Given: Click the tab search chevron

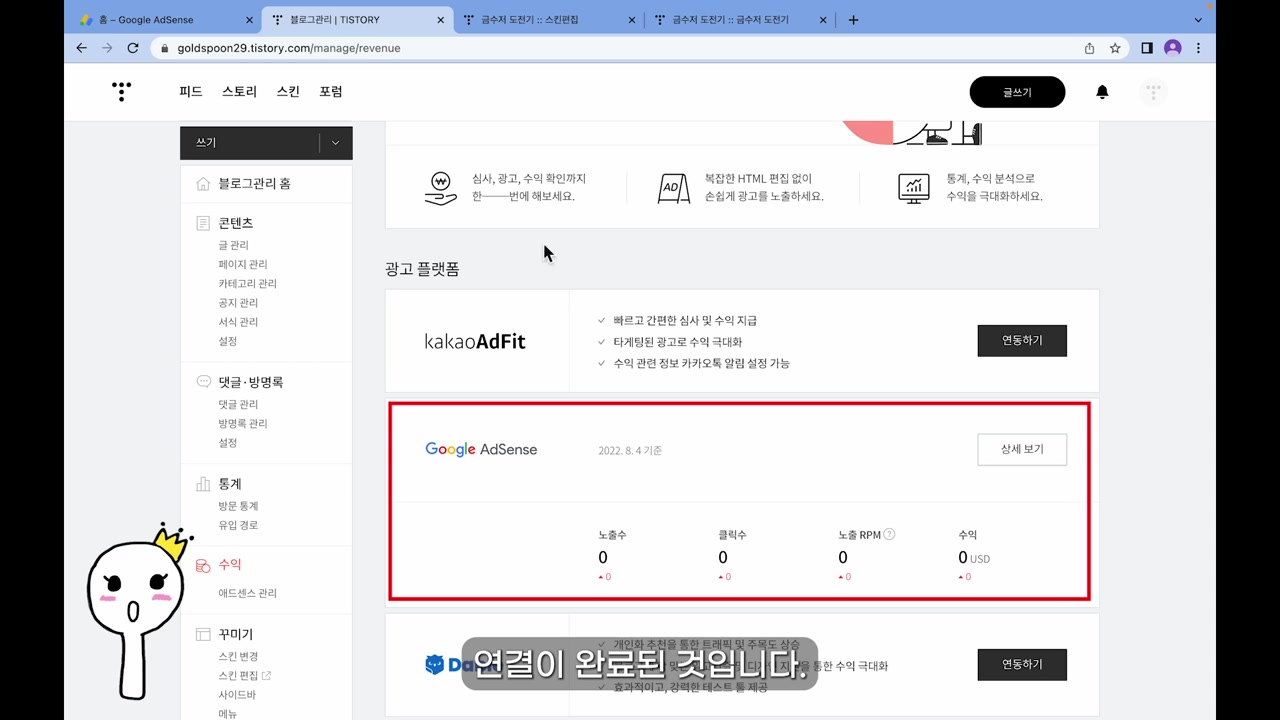Looking at the screenshot, I should 1198,20.
